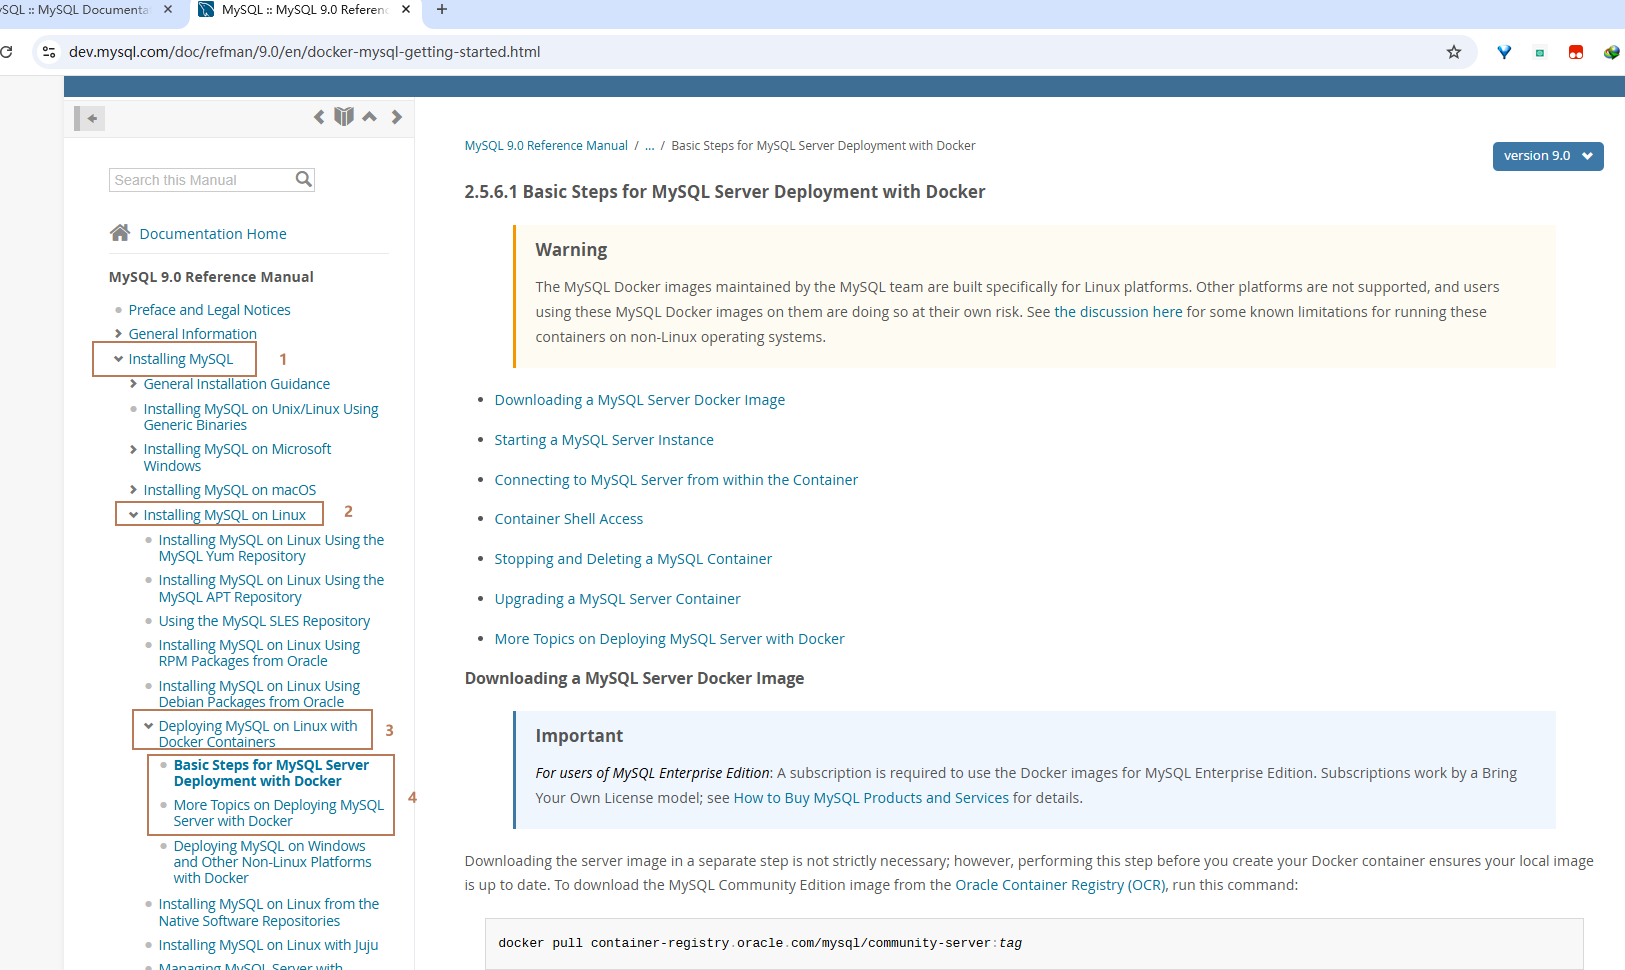Open Deploying MySQL on Windows with Docker
The image size is (1625, 970).
click(x=272, y=862)
